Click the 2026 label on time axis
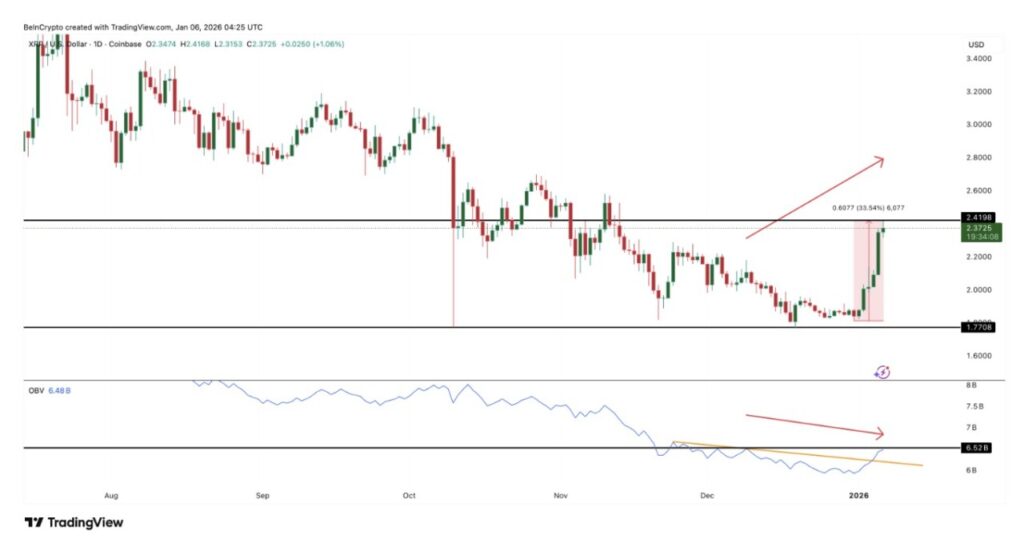 [858, 494]
